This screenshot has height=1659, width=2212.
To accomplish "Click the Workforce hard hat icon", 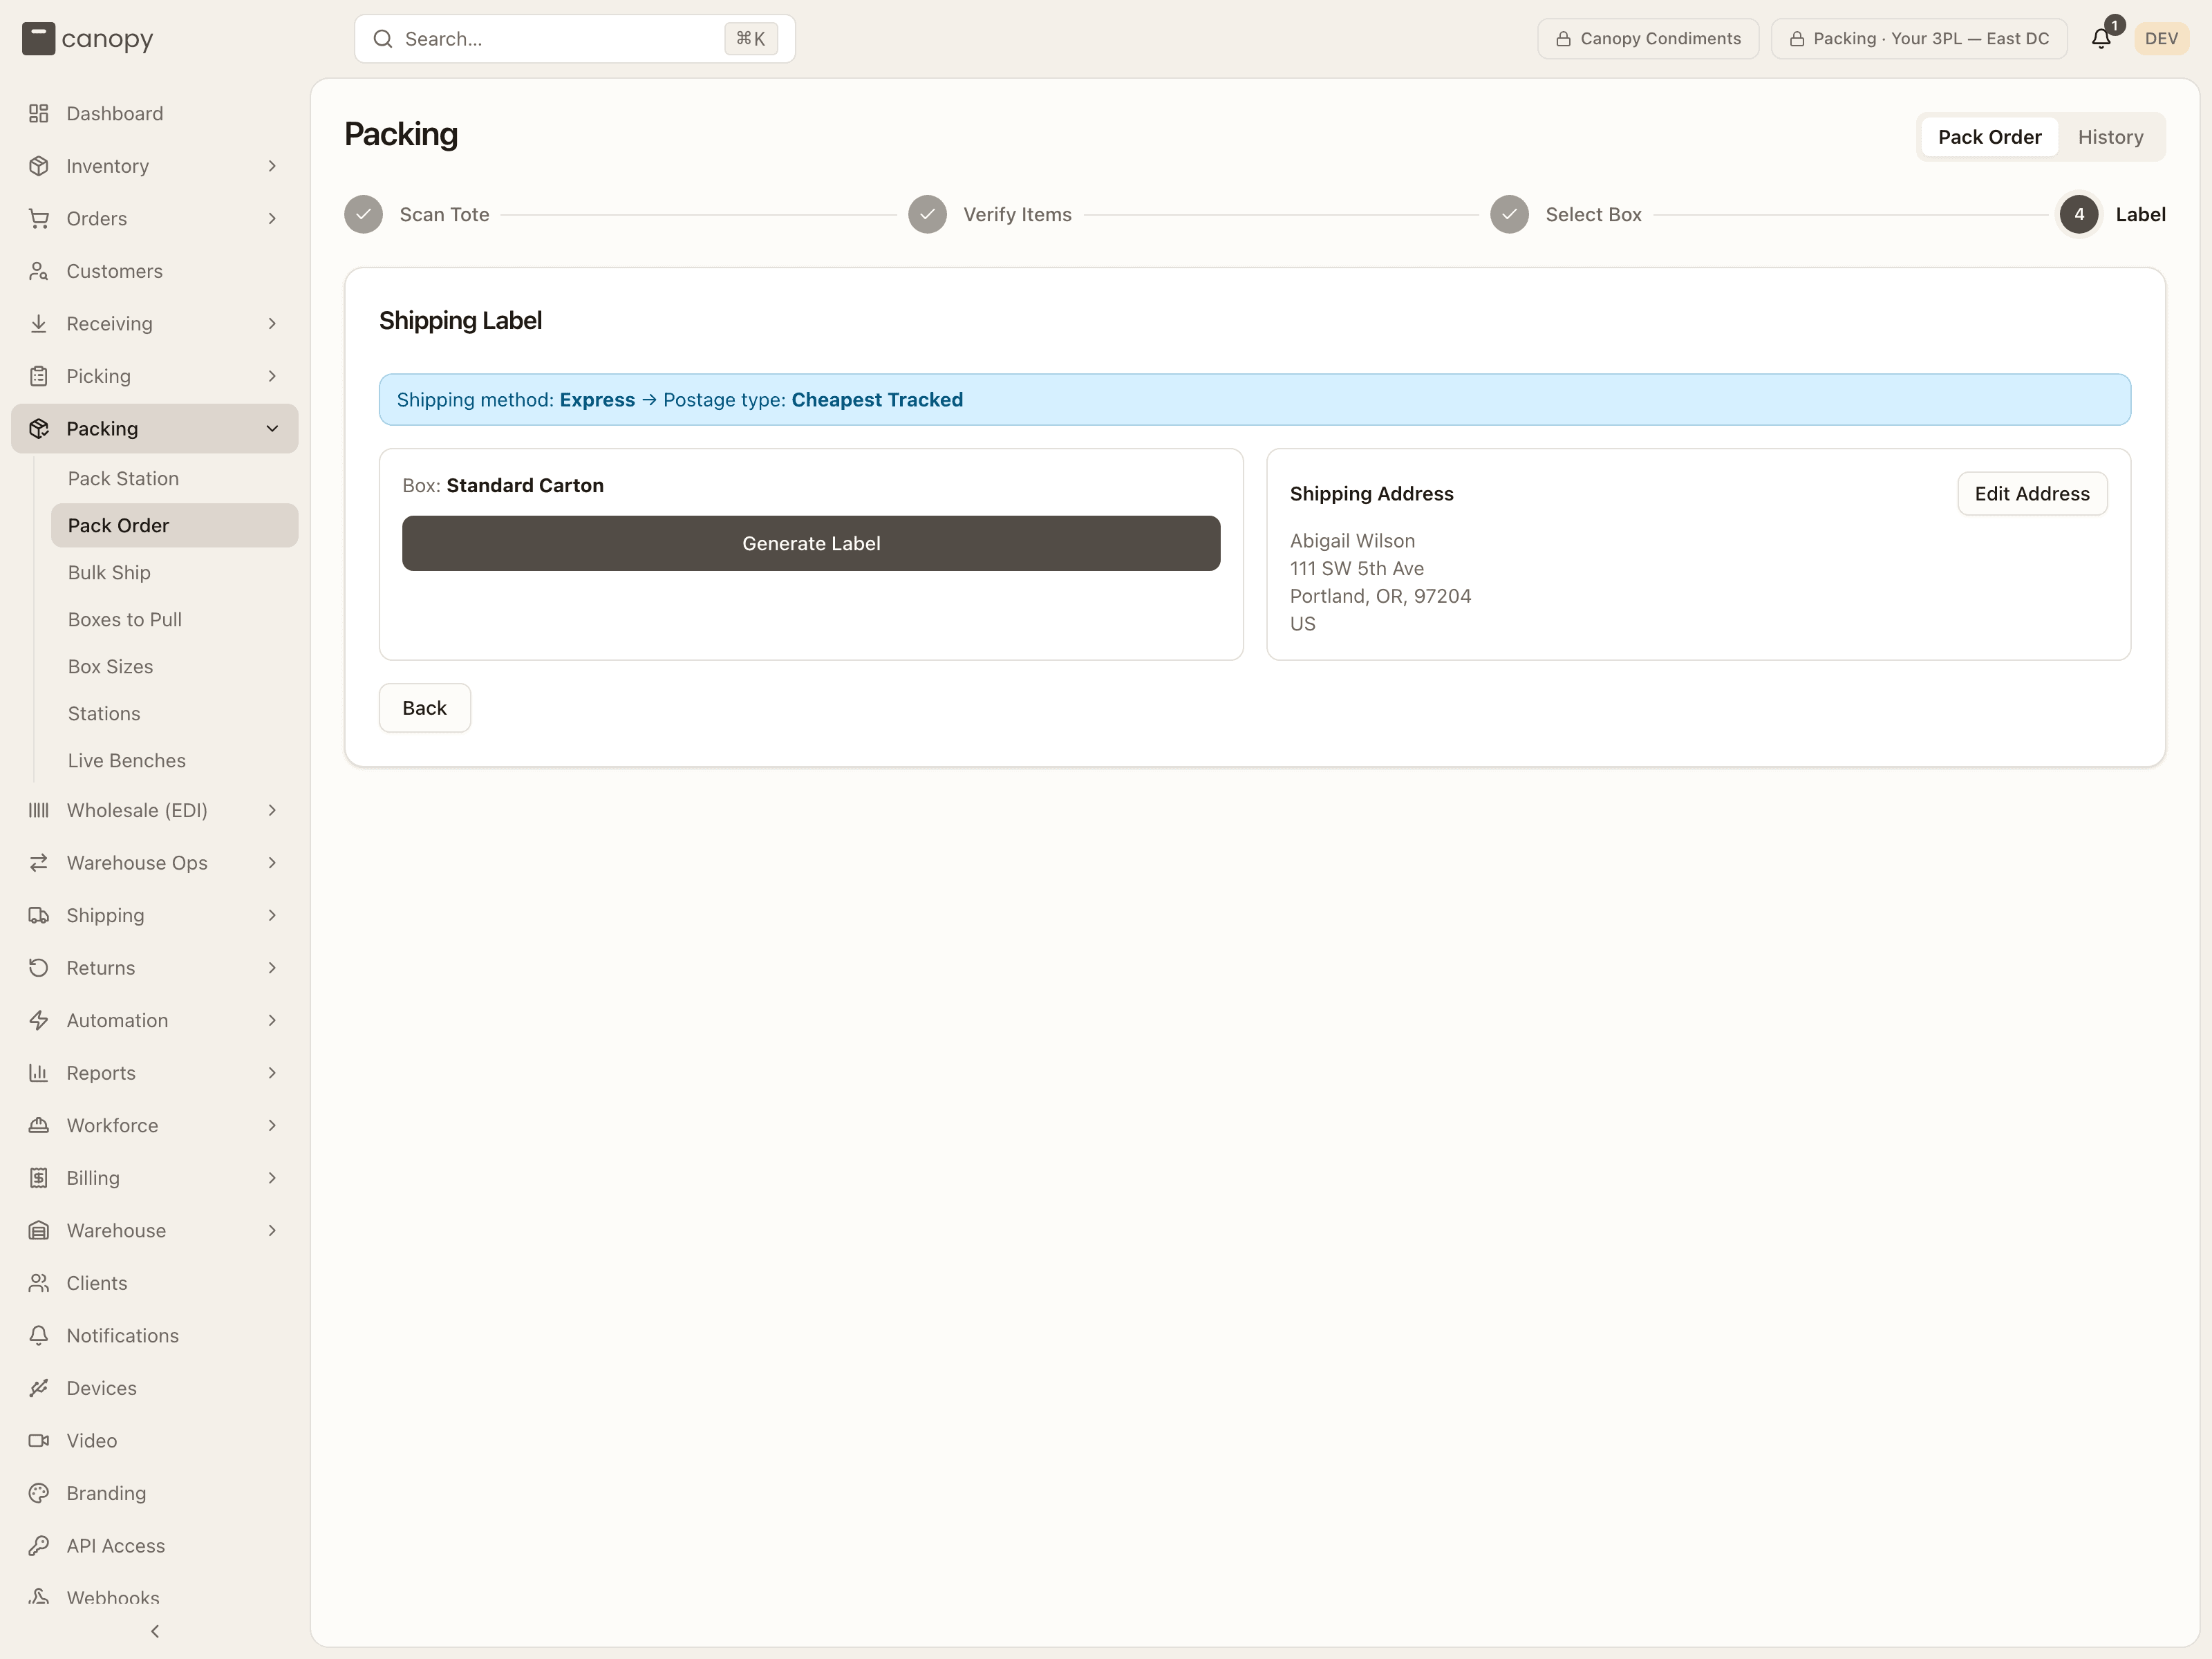I will pos(39,1126).
